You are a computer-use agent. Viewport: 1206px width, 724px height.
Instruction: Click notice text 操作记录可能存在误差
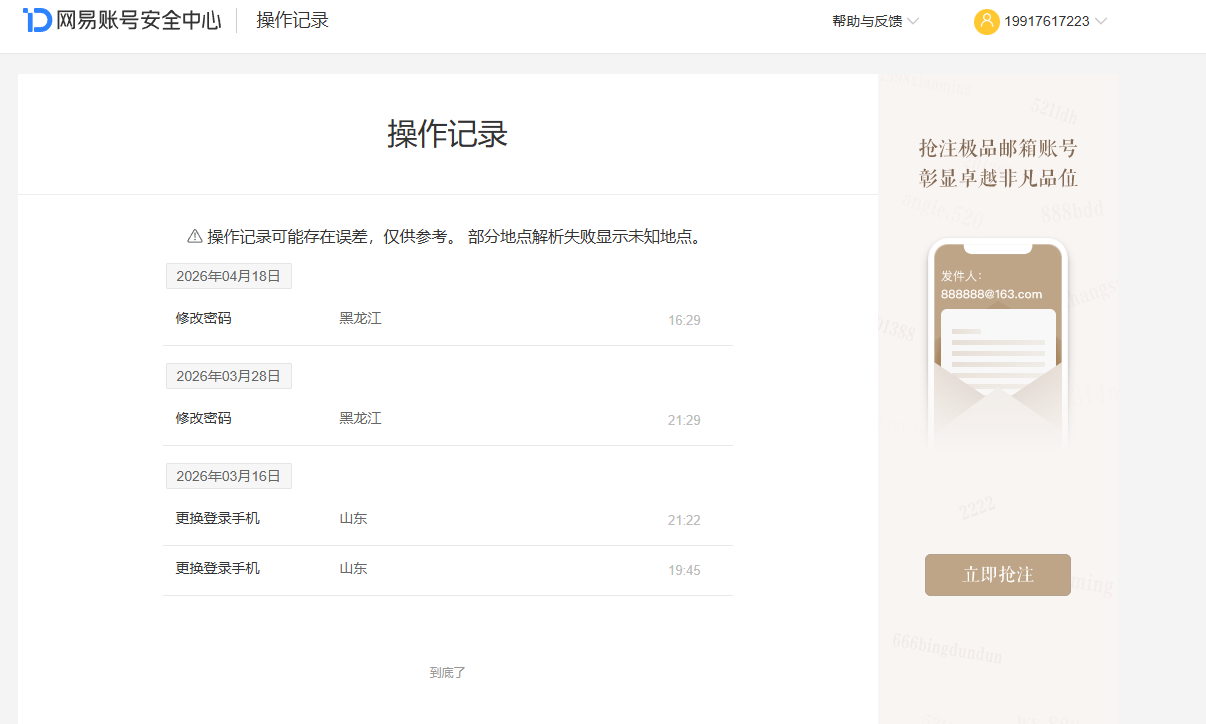pyautogui.click(x=288, y=237)
